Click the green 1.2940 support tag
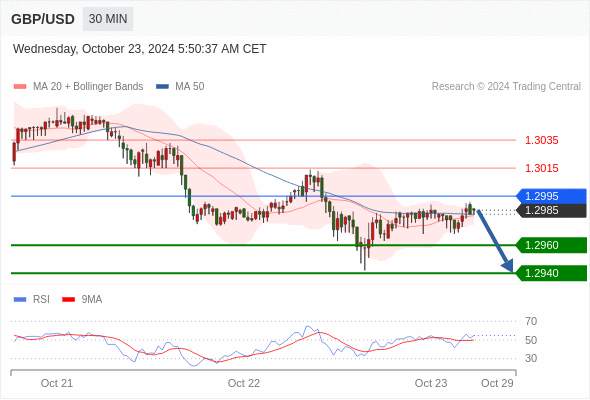The image size is (590, 400). click(551, 273)
